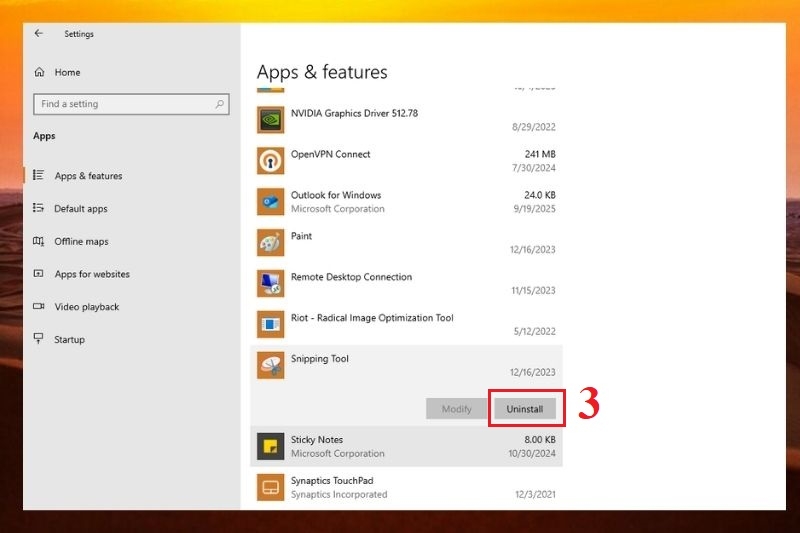Open the Apps & features page
Image resolution: width=800 pixels, height=533 pixels.
point(88,176)
